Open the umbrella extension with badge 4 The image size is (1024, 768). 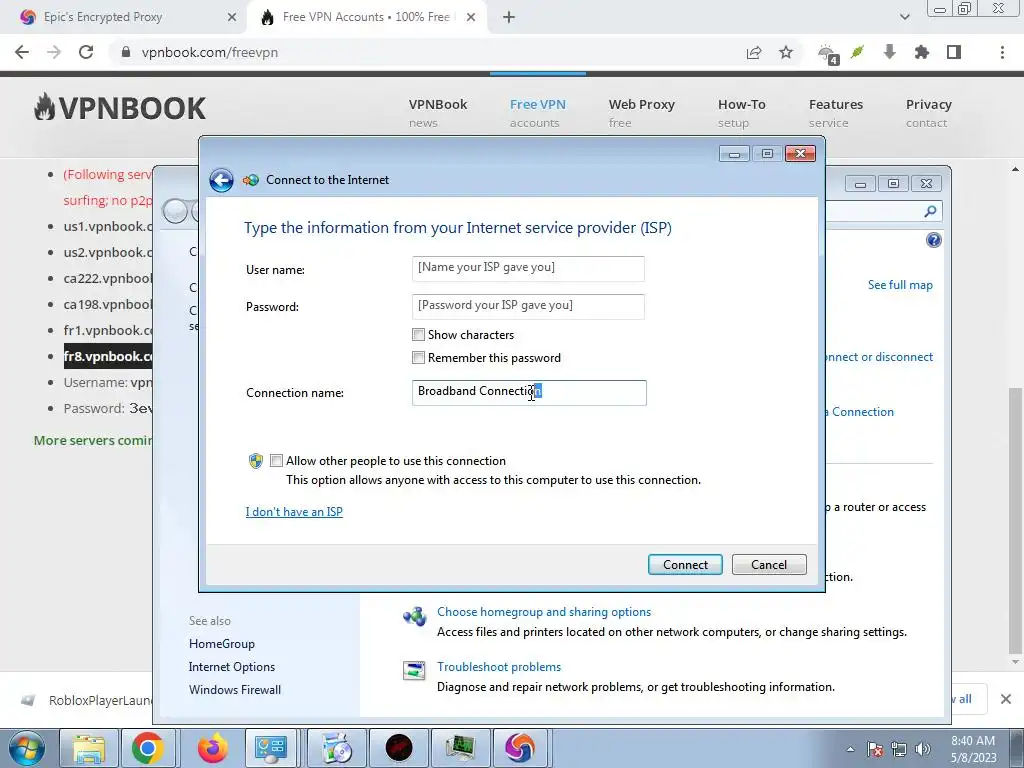tap(828, 54)
